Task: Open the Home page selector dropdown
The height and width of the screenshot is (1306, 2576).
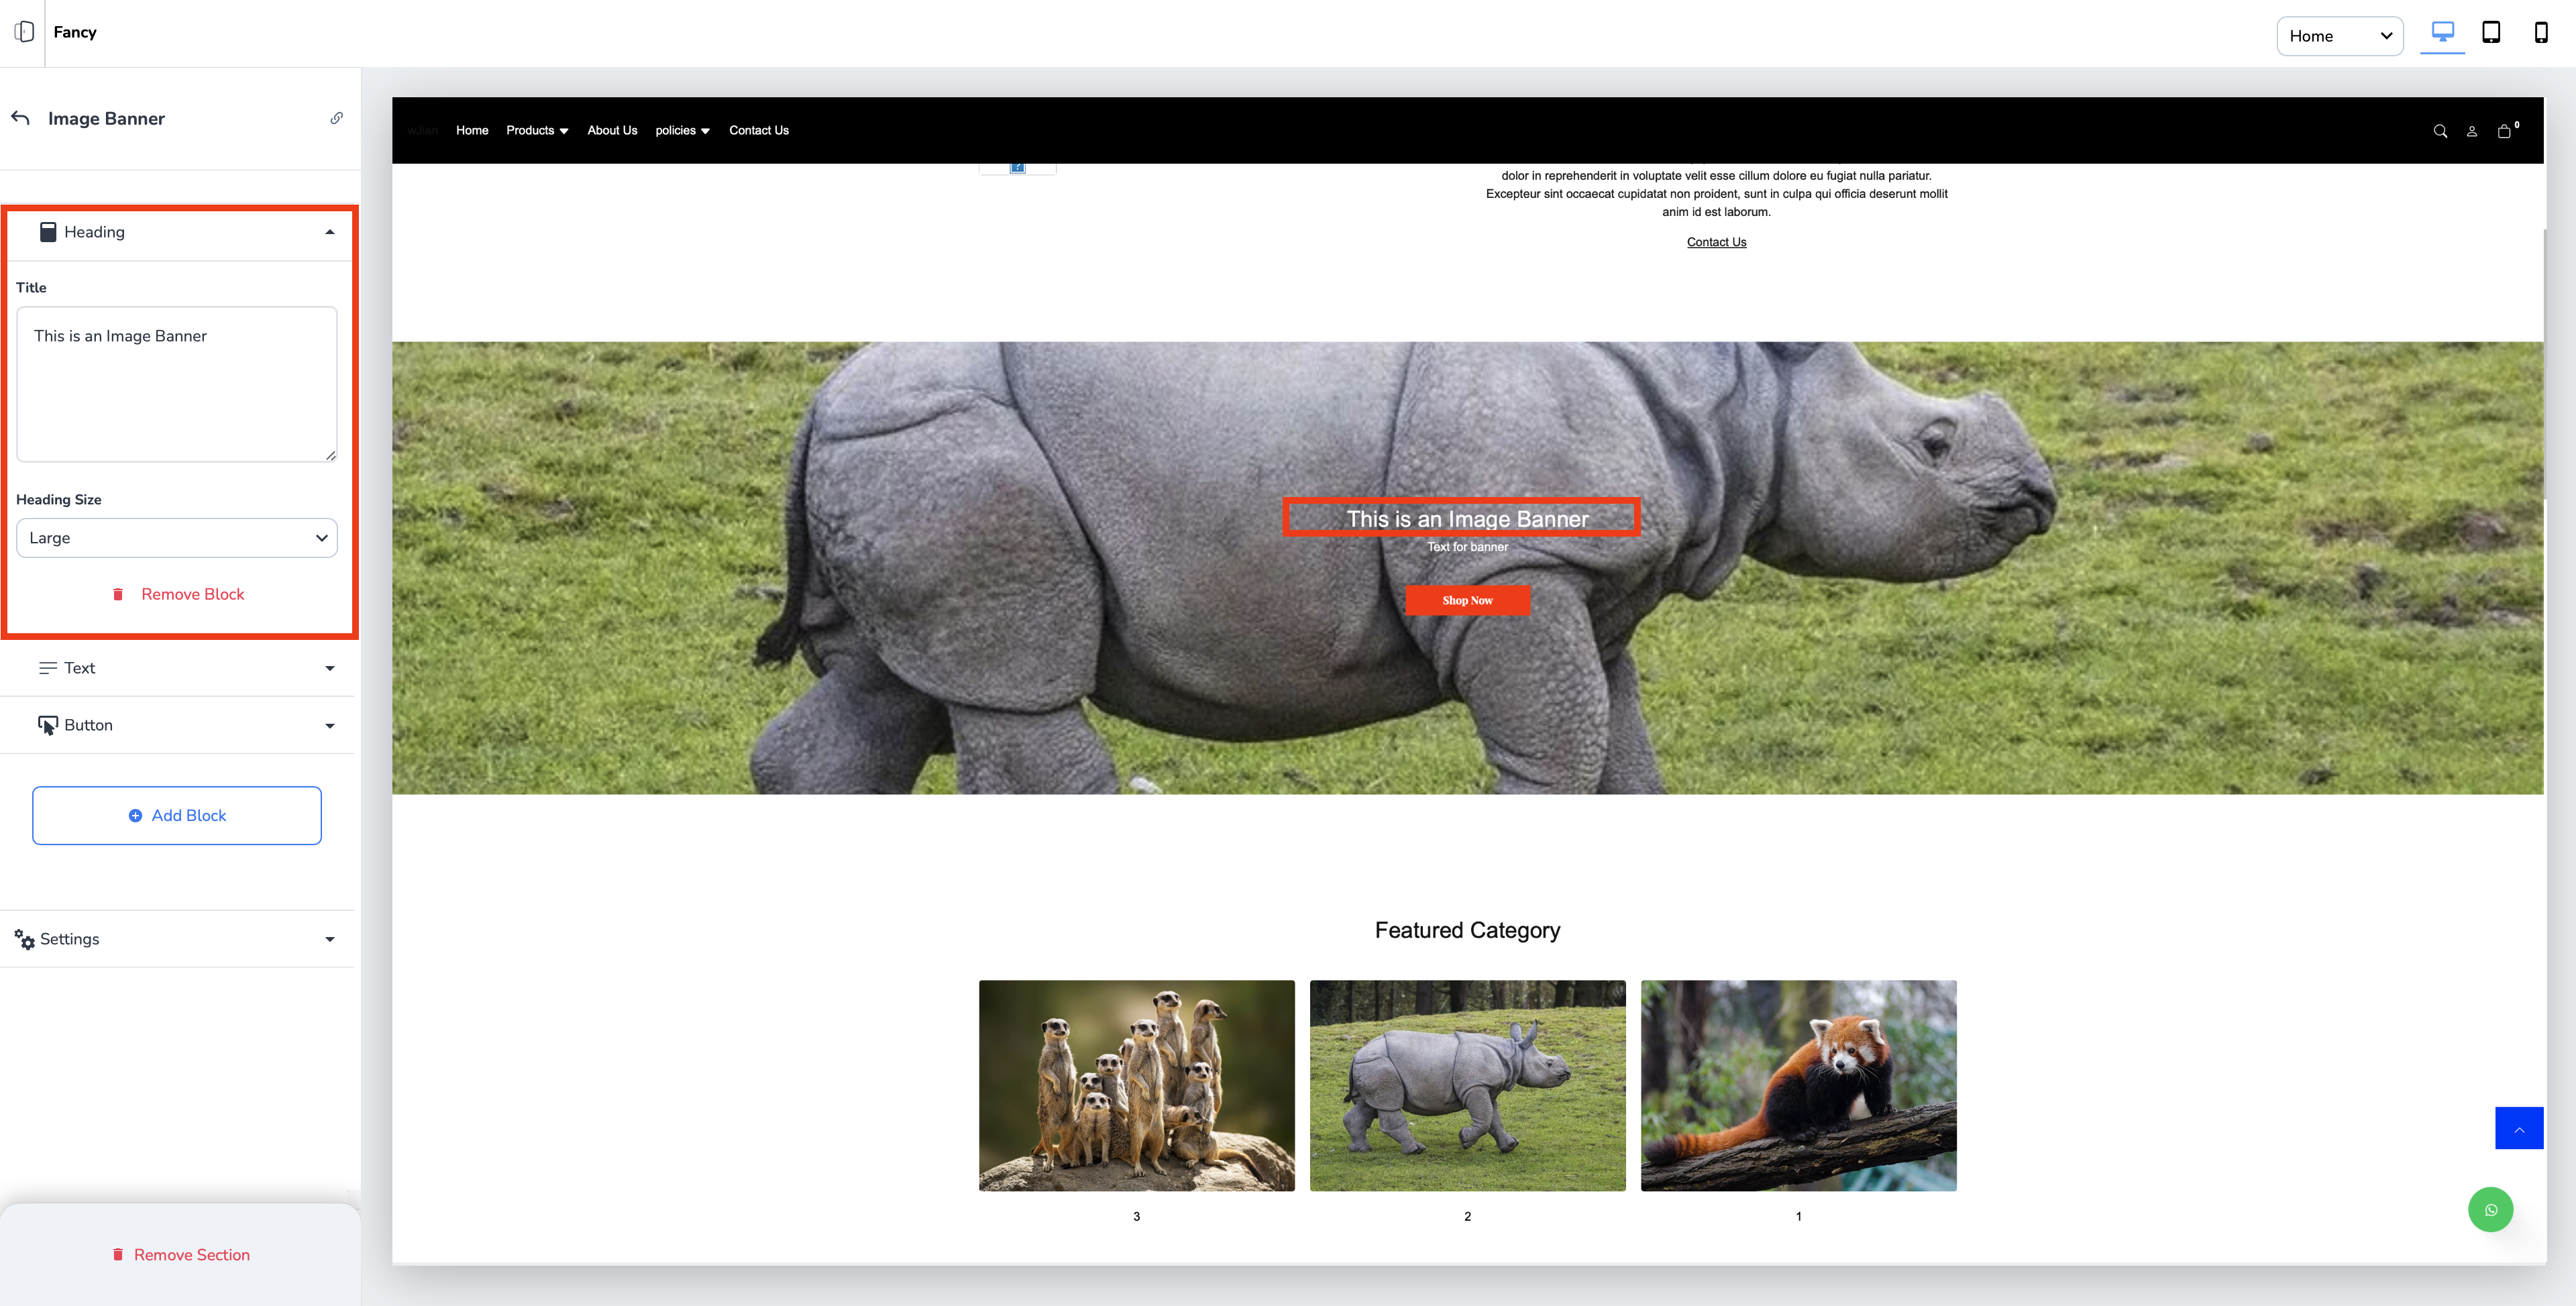Action: point(2339,36)
